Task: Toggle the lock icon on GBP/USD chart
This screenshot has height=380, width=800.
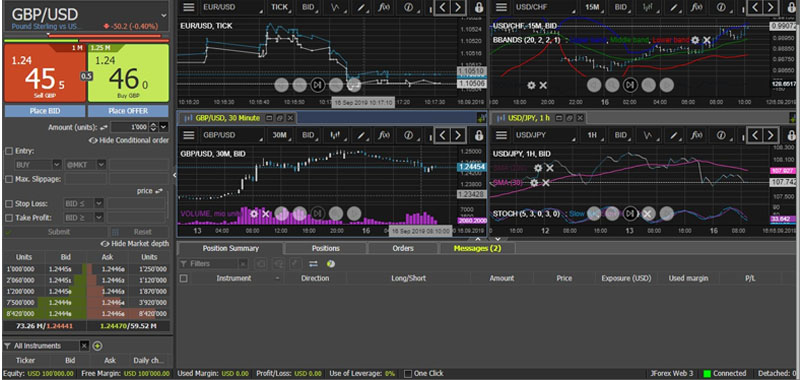Action: (x=479, y=135)
